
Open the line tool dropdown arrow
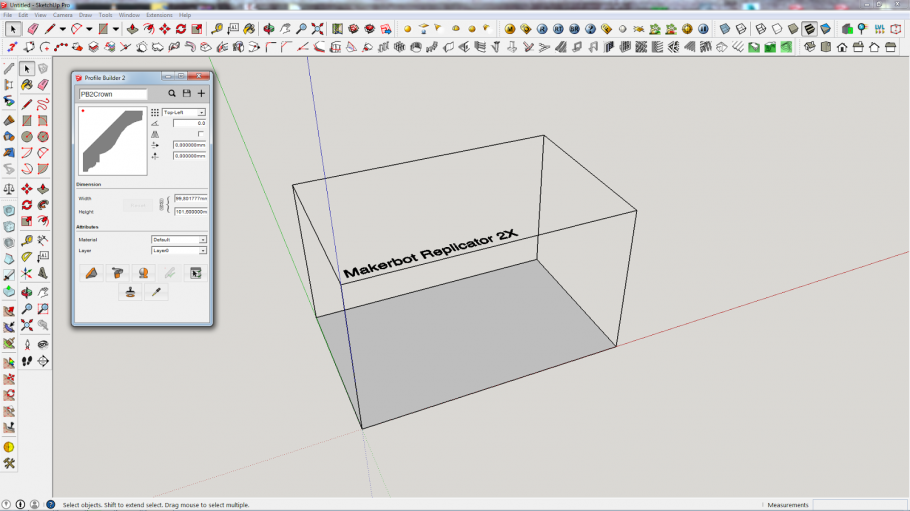(62, 29)
